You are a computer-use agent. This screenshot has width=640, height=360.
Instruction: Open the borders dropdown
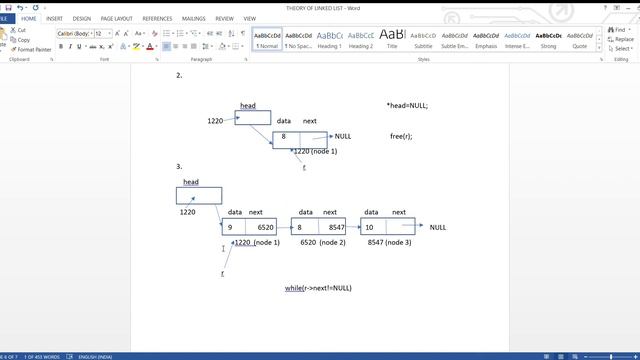[242, 47]
